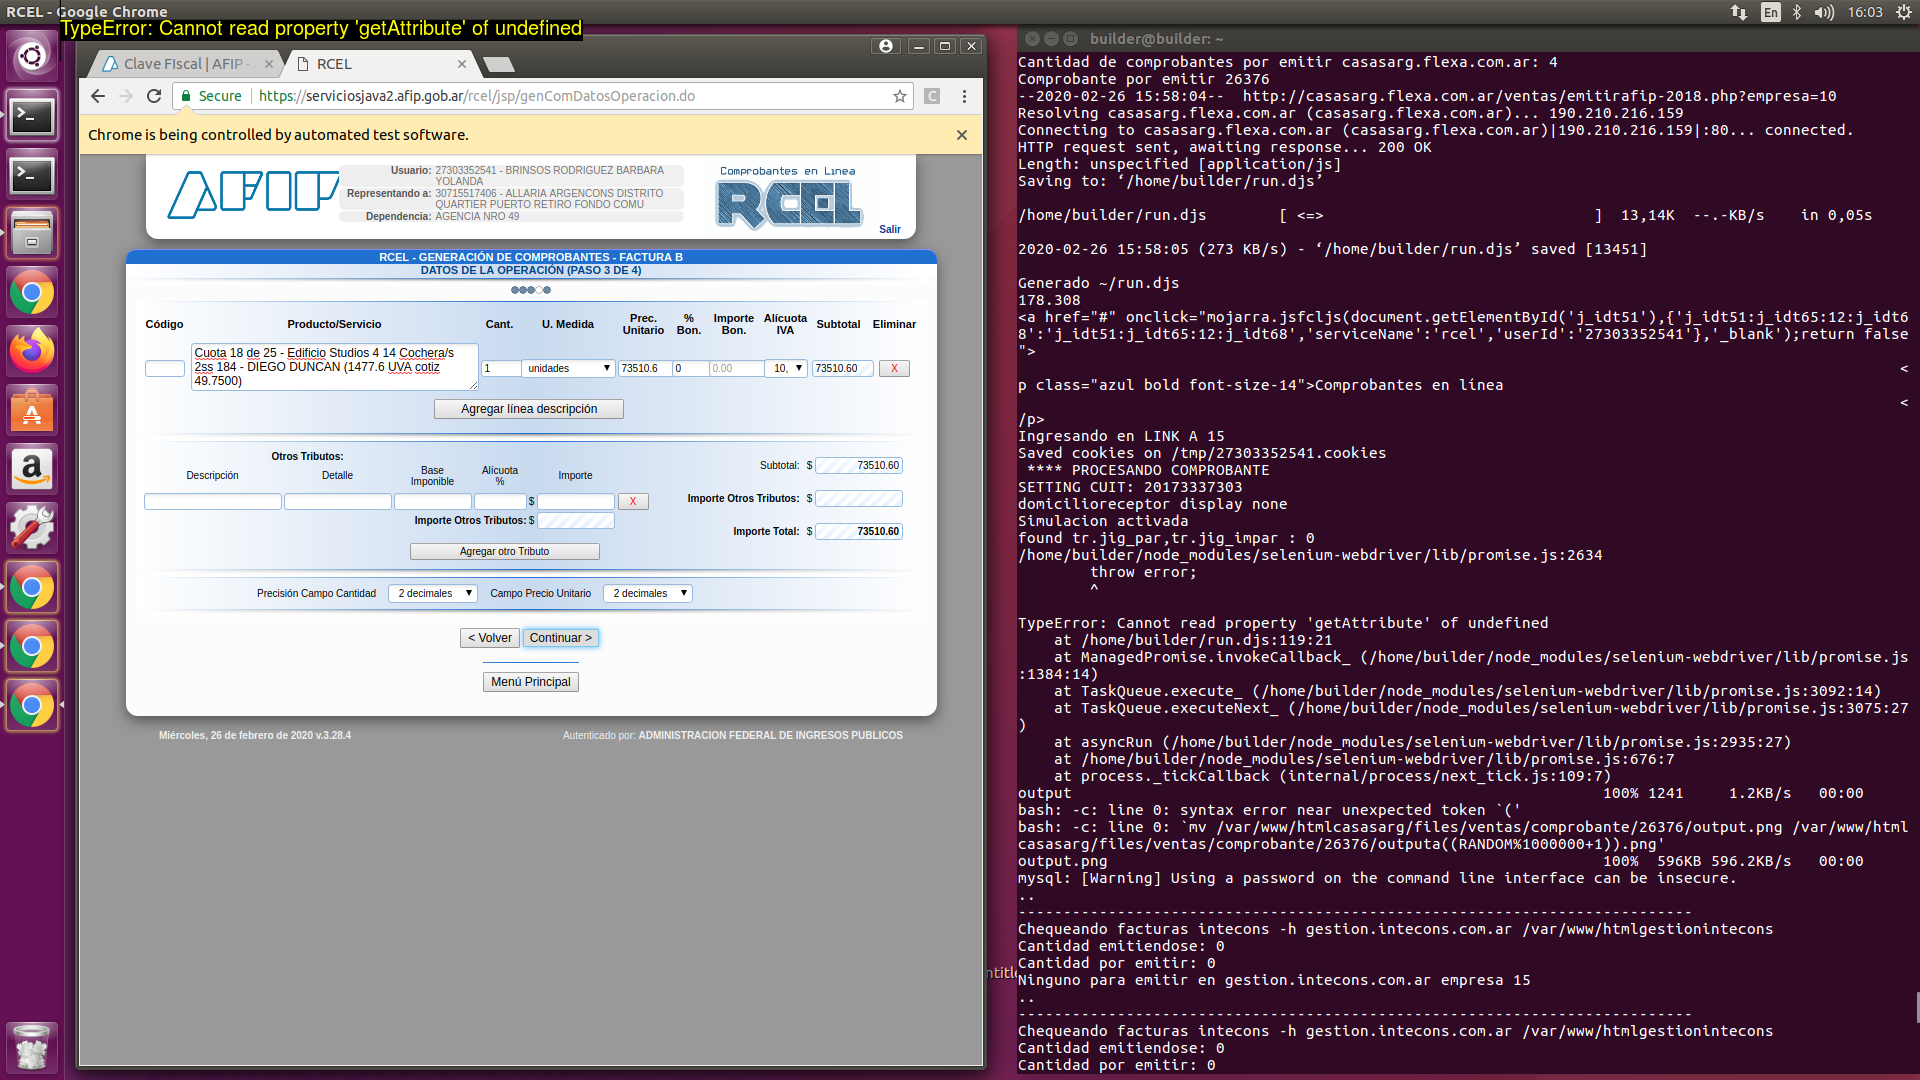This screenshot has height=1080, width=1920.
Task: Launch Firefox from the dock
Action: pos(32,351)
